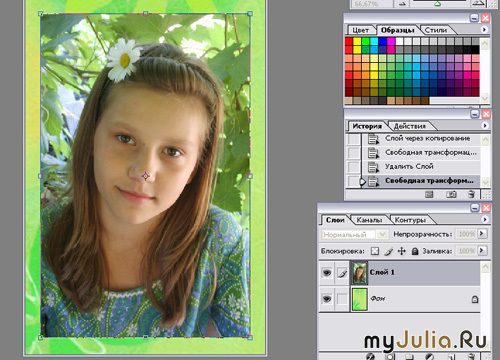Expand the Заливка fill arrow
This screenshot has height=360, width=500.
tap(482, 250)
